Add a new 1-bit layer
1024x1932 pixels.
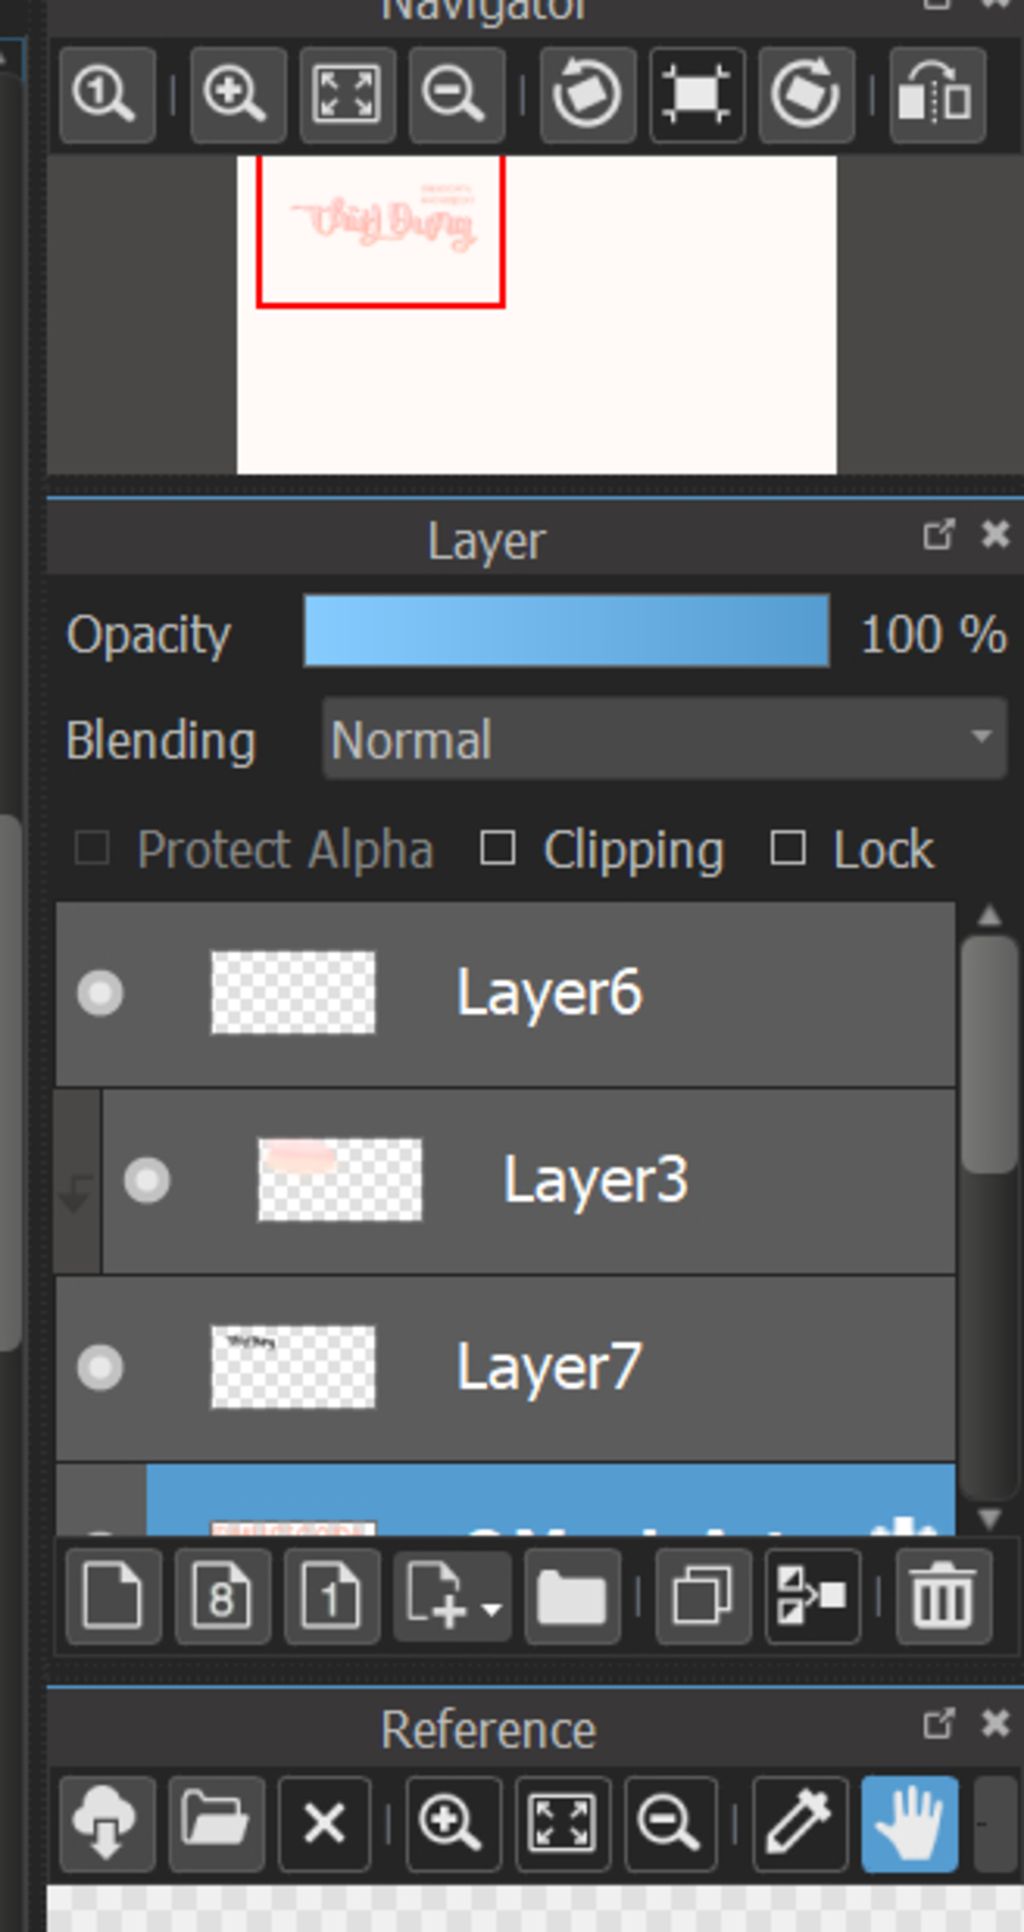click(x=332, y=1597)
